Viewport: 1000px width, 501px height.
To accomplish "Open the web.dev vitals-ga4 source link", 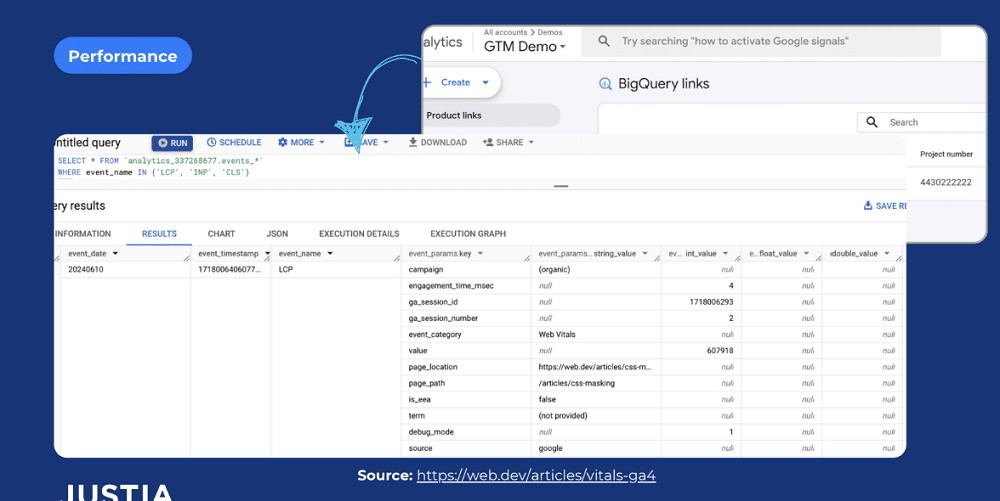I will coord(536,476).
